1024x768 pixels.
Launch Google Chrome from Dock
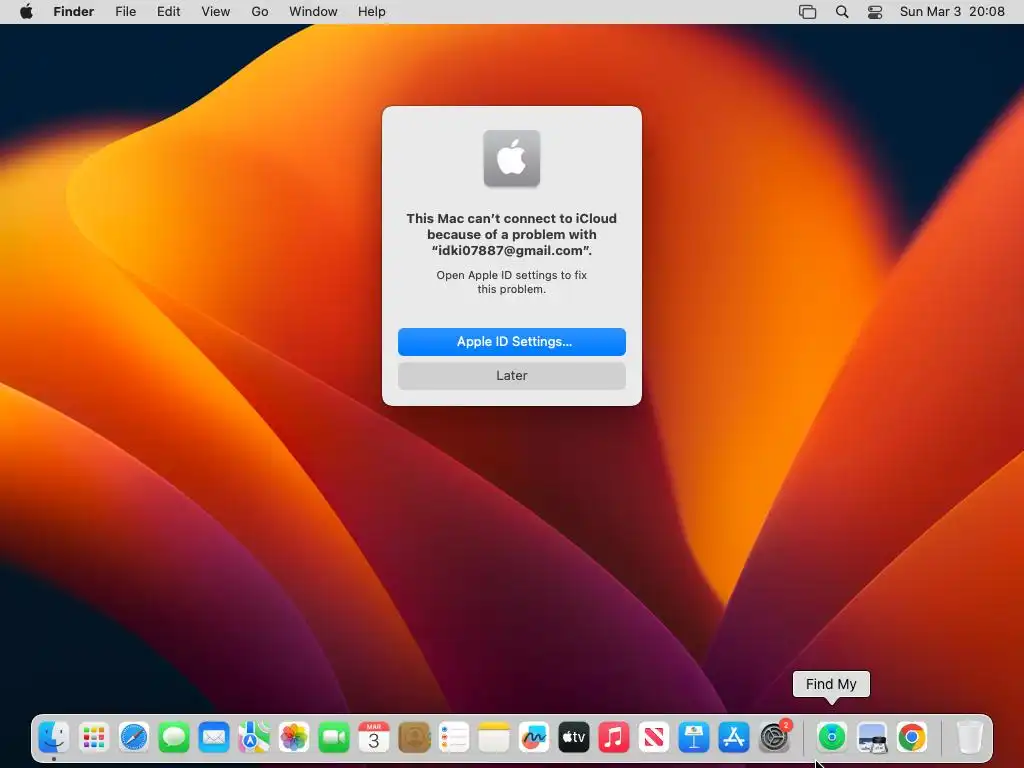(x=912, y=737)
